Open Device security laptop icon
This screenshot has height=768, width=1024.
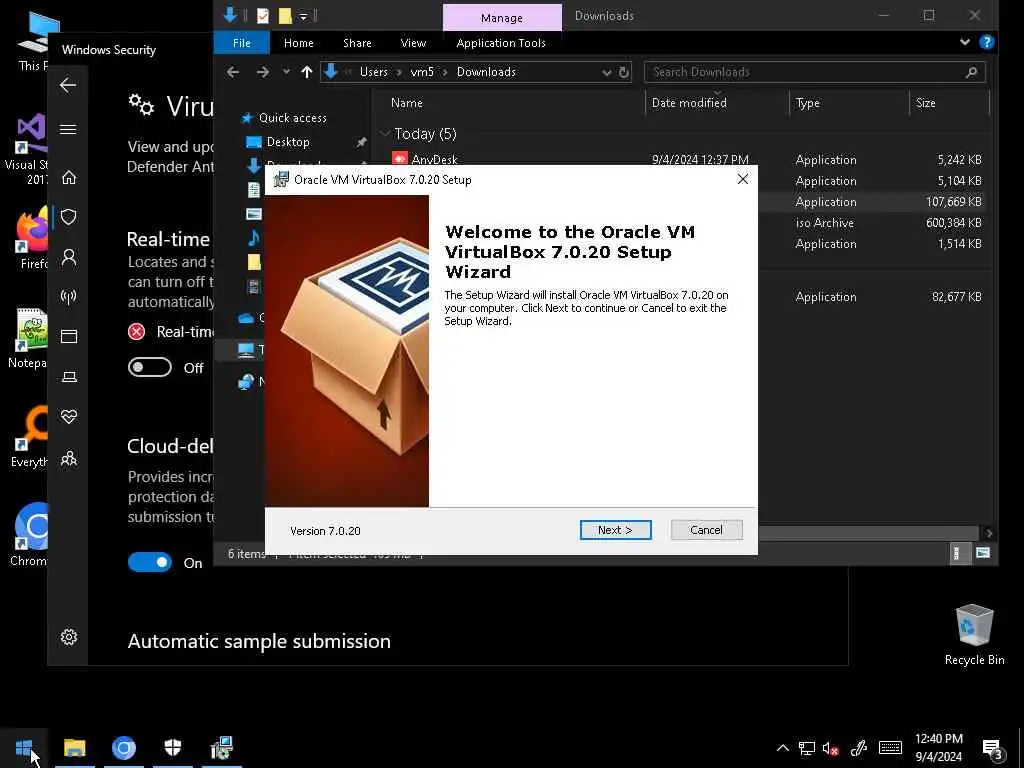(69, 377)
